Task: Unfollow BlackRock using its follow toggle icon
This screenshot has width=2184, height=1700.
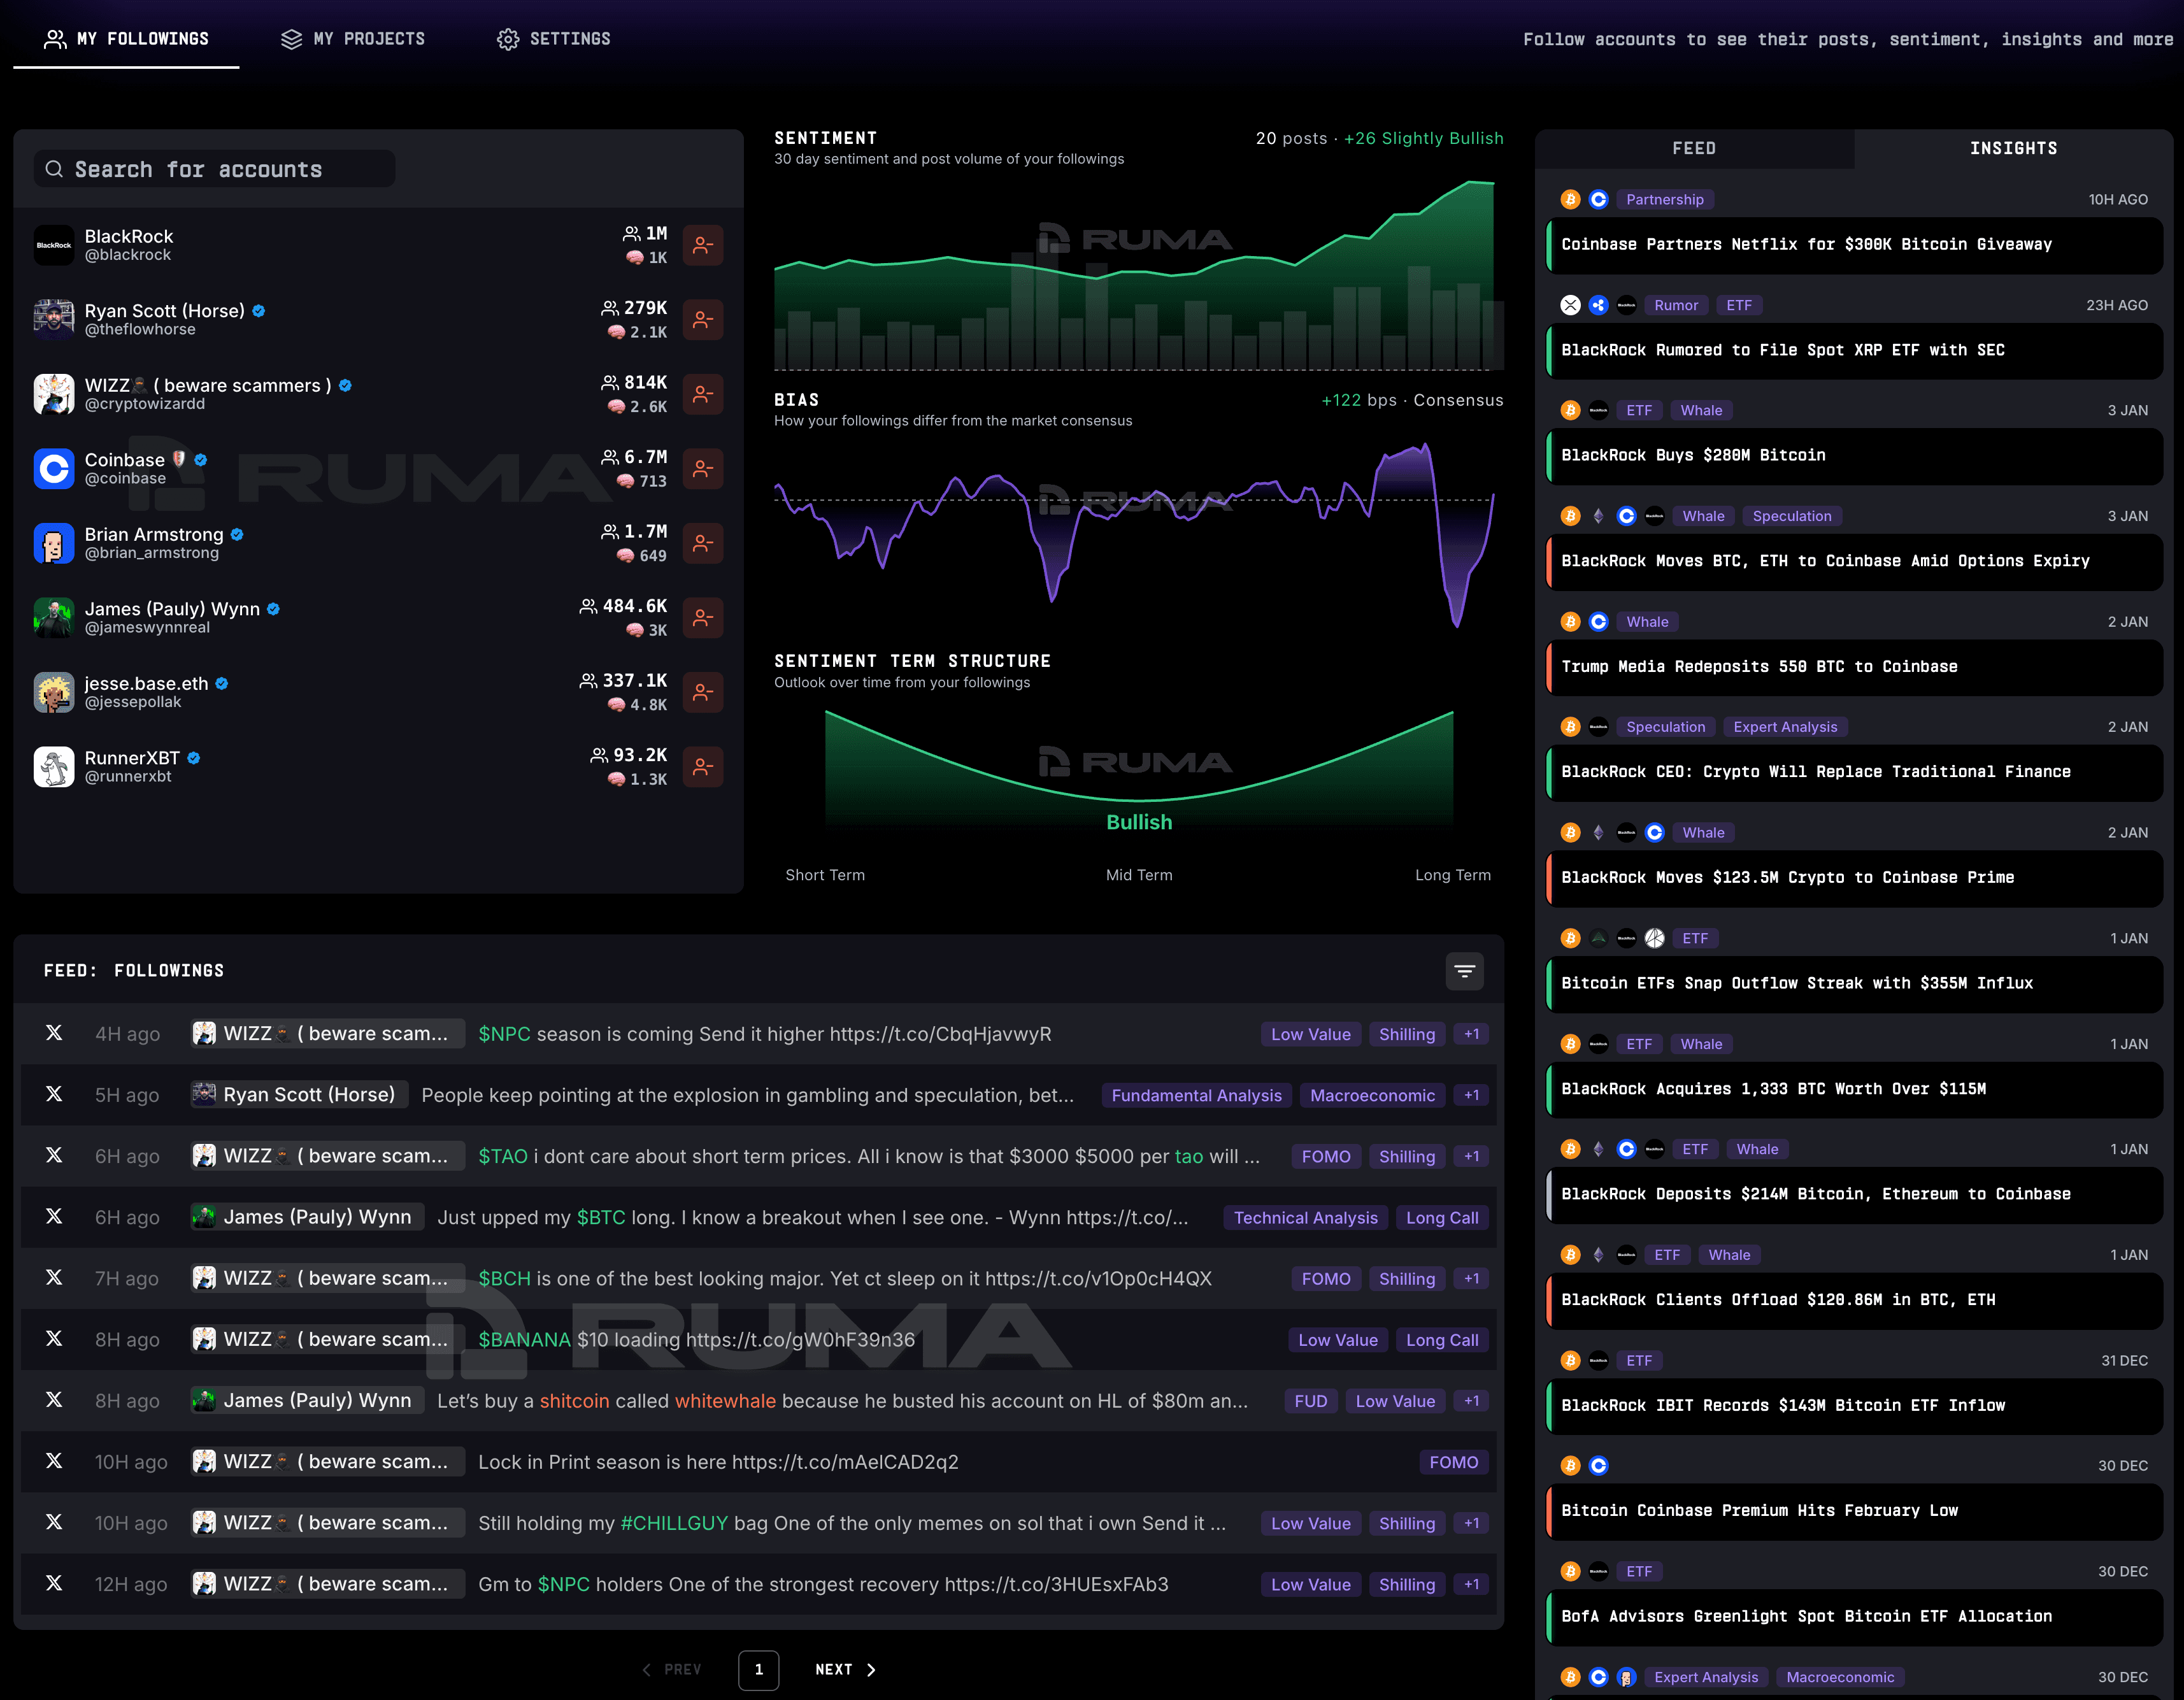Action: tap(703, 245)
